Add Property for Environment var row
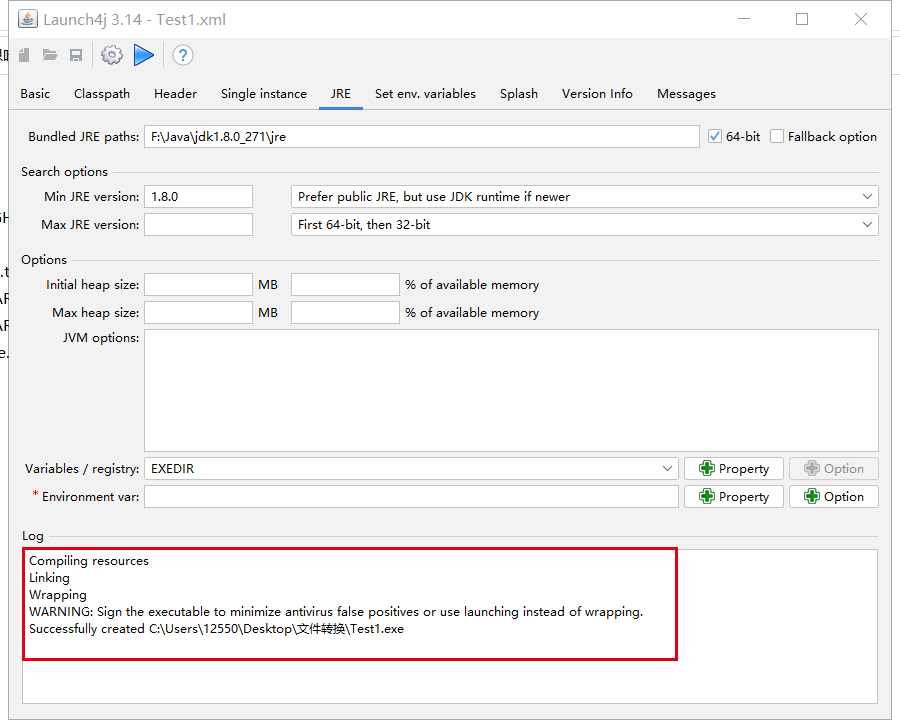Viewport: 900px width, 728px height. [734, 496]
